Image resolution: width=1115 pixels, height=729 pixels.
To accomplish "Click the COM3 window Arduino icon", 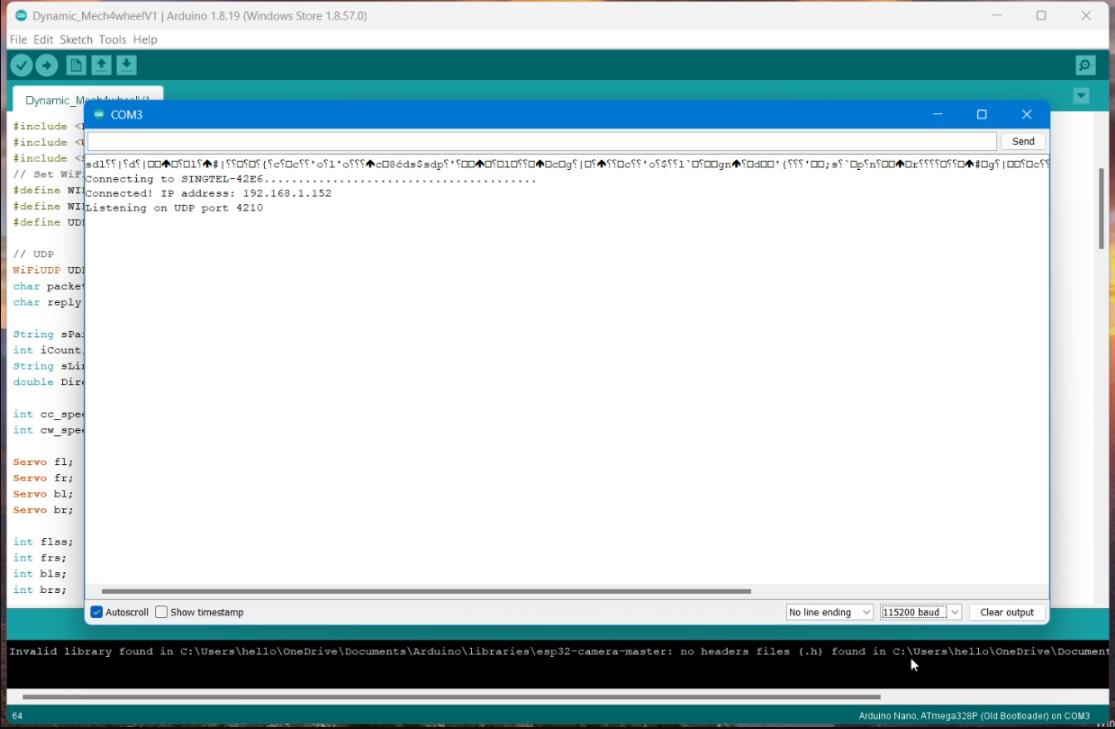I will point(98,115).
